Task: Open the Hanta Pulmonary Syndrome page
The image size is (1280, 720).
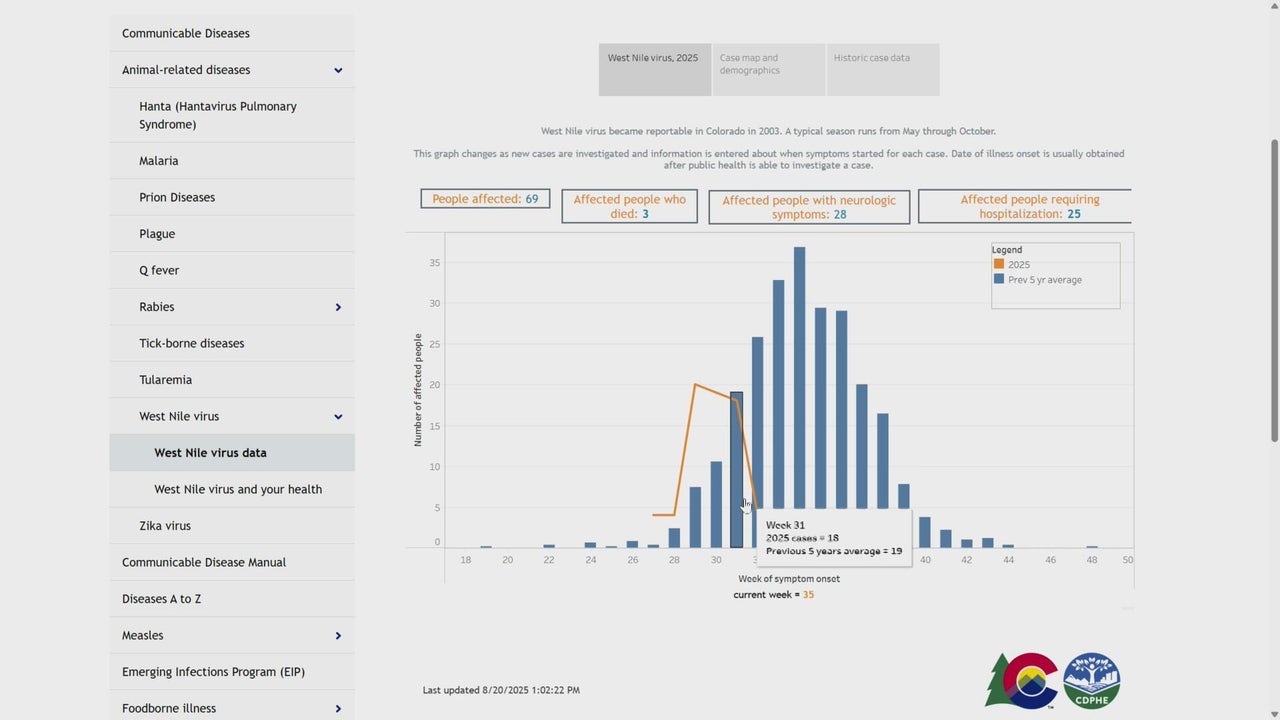Action: pos(218,115)
